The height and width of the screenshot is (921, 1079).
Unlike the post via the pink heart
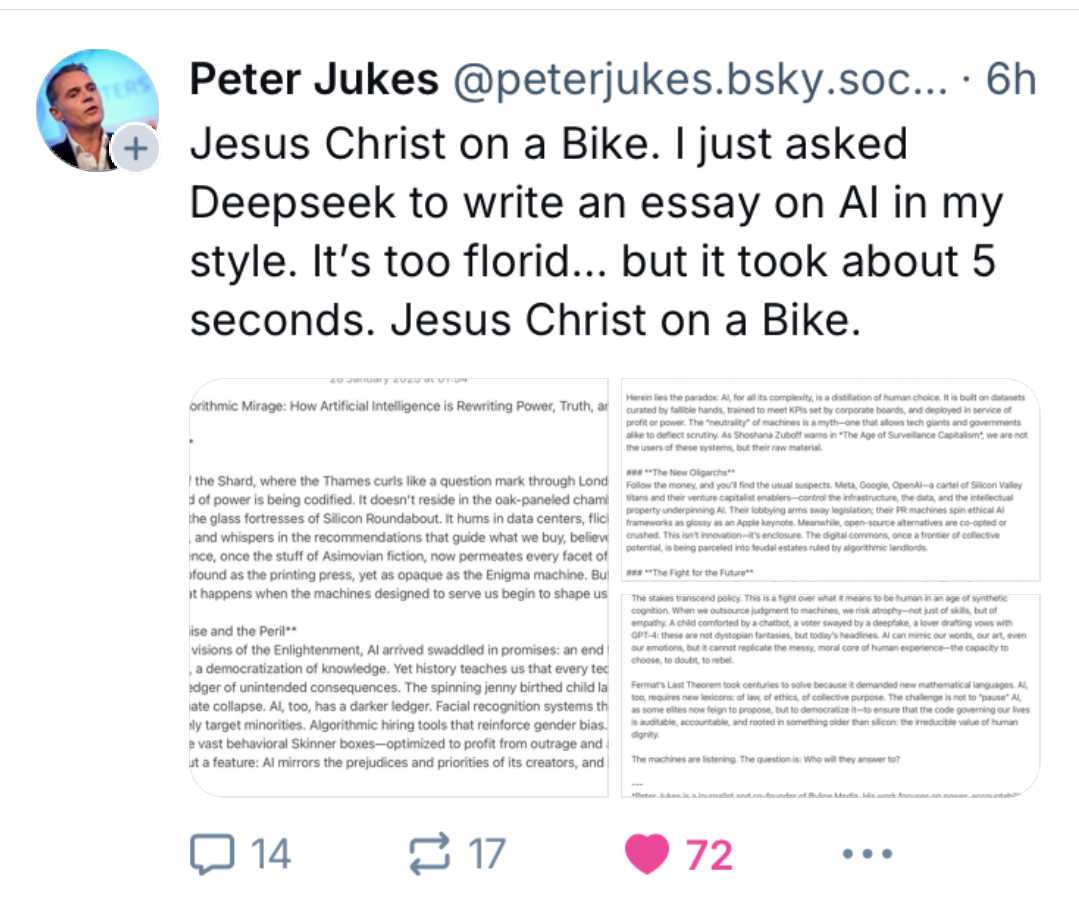click(646, 853)
